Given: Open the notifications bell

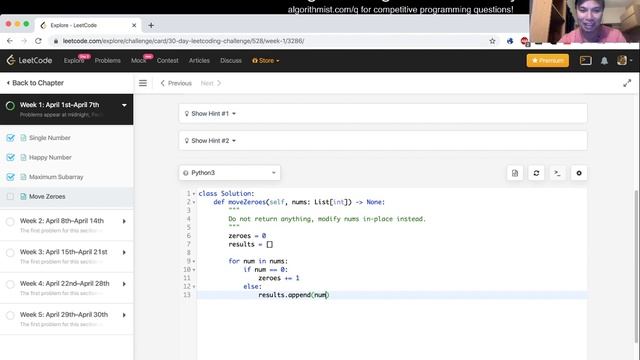Looking at the screenshot, I should 604,60.
